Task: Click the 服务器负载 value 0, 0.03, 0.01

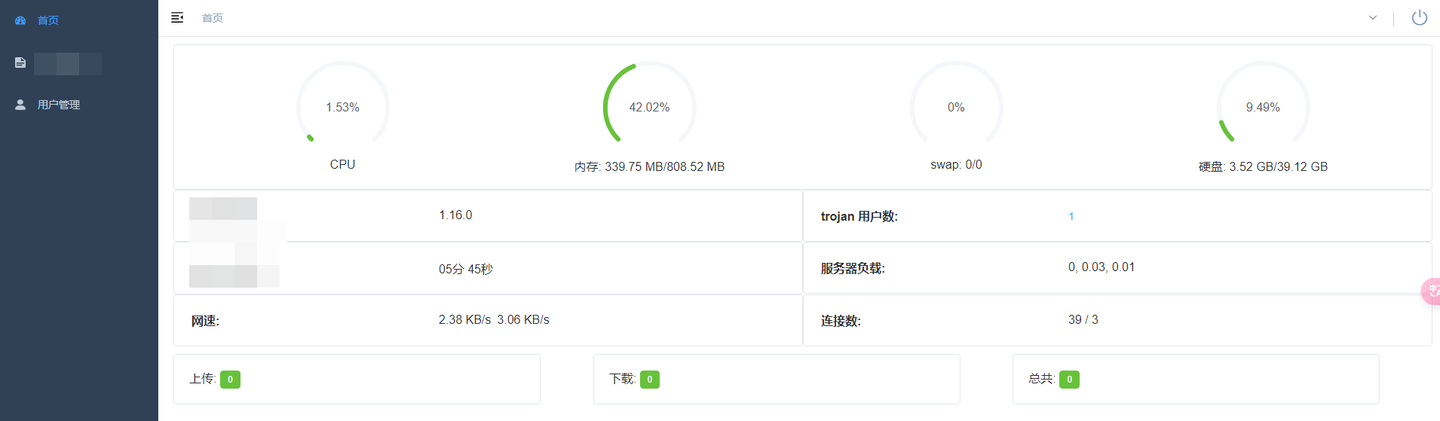Action: click(1101, 267)
